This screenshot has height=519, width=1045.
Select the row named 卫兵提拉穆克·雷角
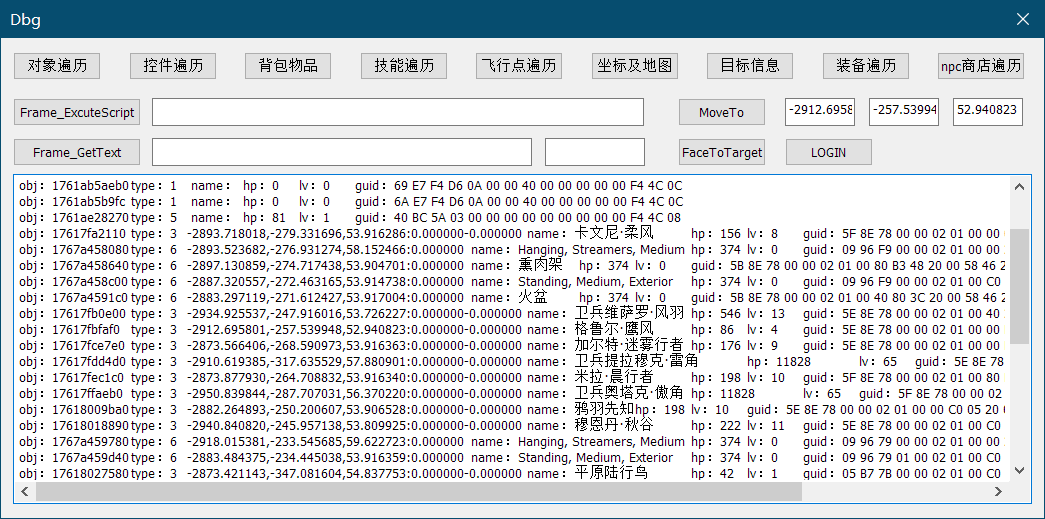tap(512, 362)
